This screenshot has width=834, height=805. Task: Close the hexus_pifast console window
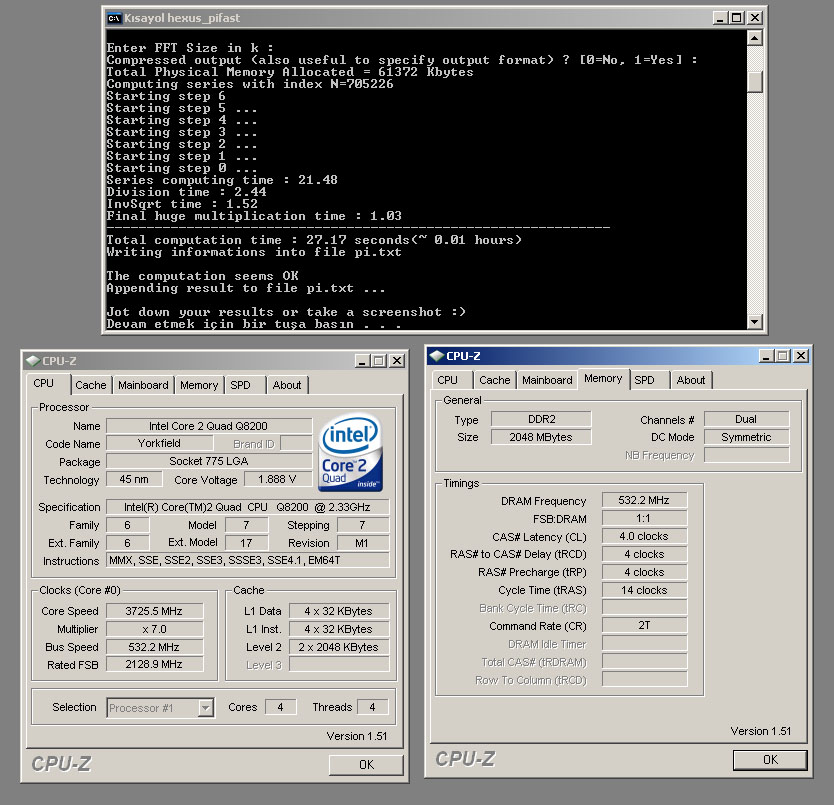click(754, 18)
